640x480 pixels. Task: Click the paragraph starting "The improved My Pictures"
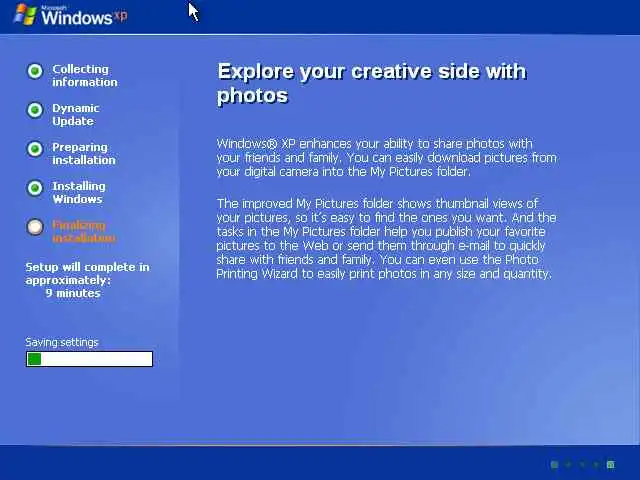pyautogui.click(x=387, y=238)
